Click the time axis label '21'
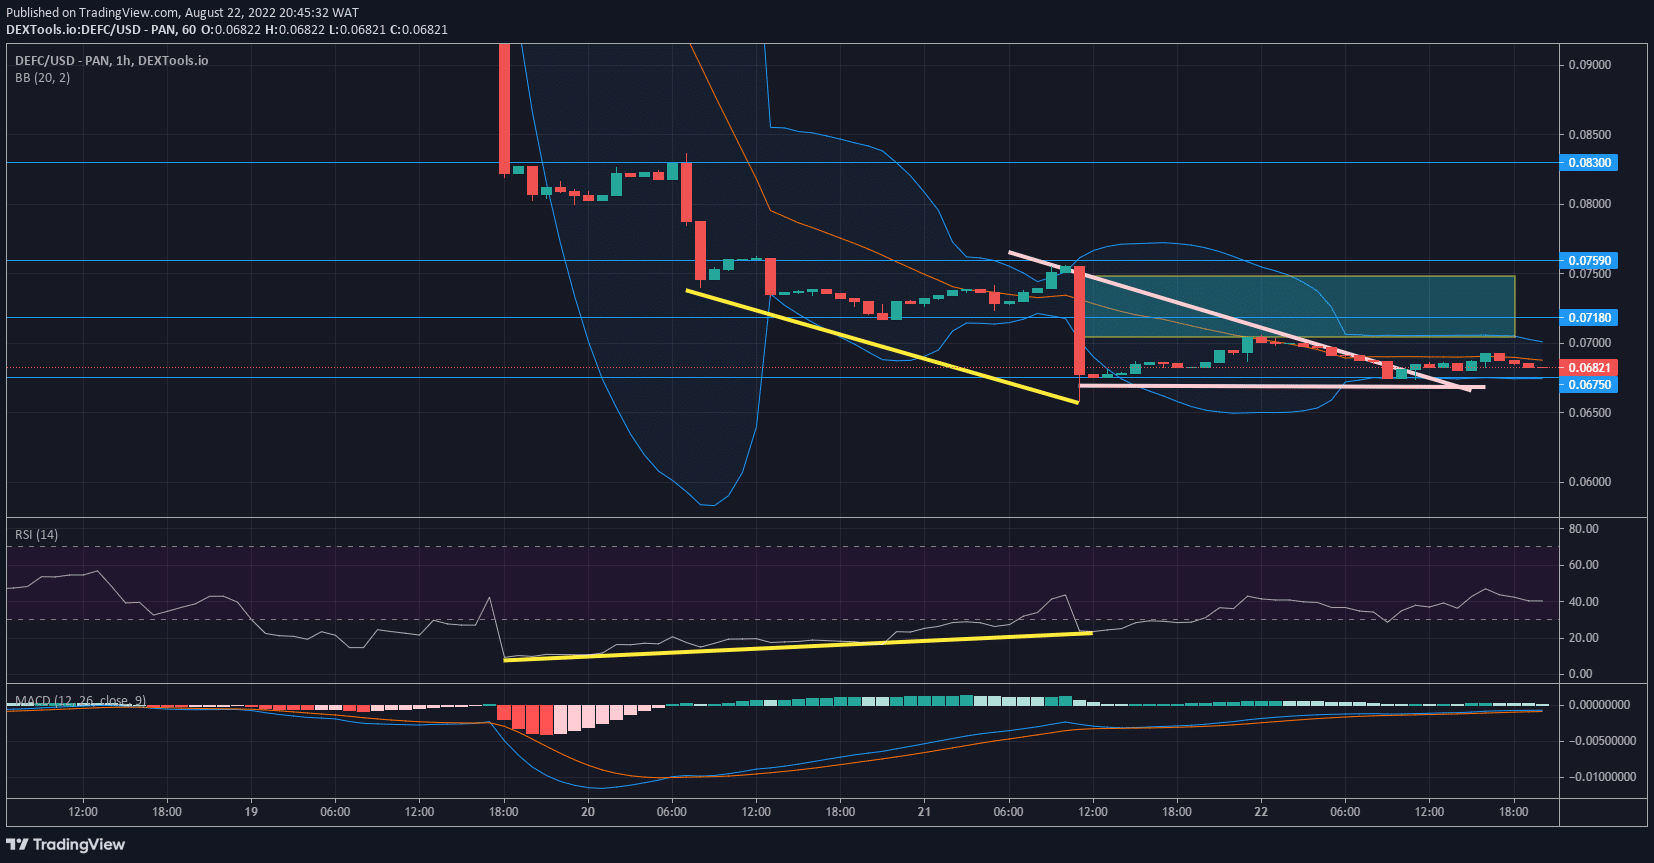This screenshot has height=863, width=1654. (924, 811)
